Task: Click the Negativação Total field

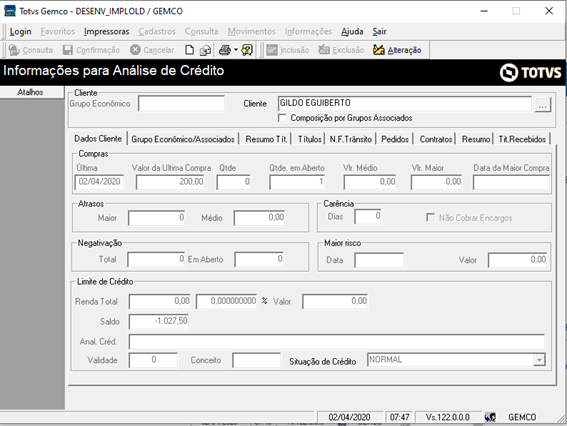Action: click(x=156, y=259)
